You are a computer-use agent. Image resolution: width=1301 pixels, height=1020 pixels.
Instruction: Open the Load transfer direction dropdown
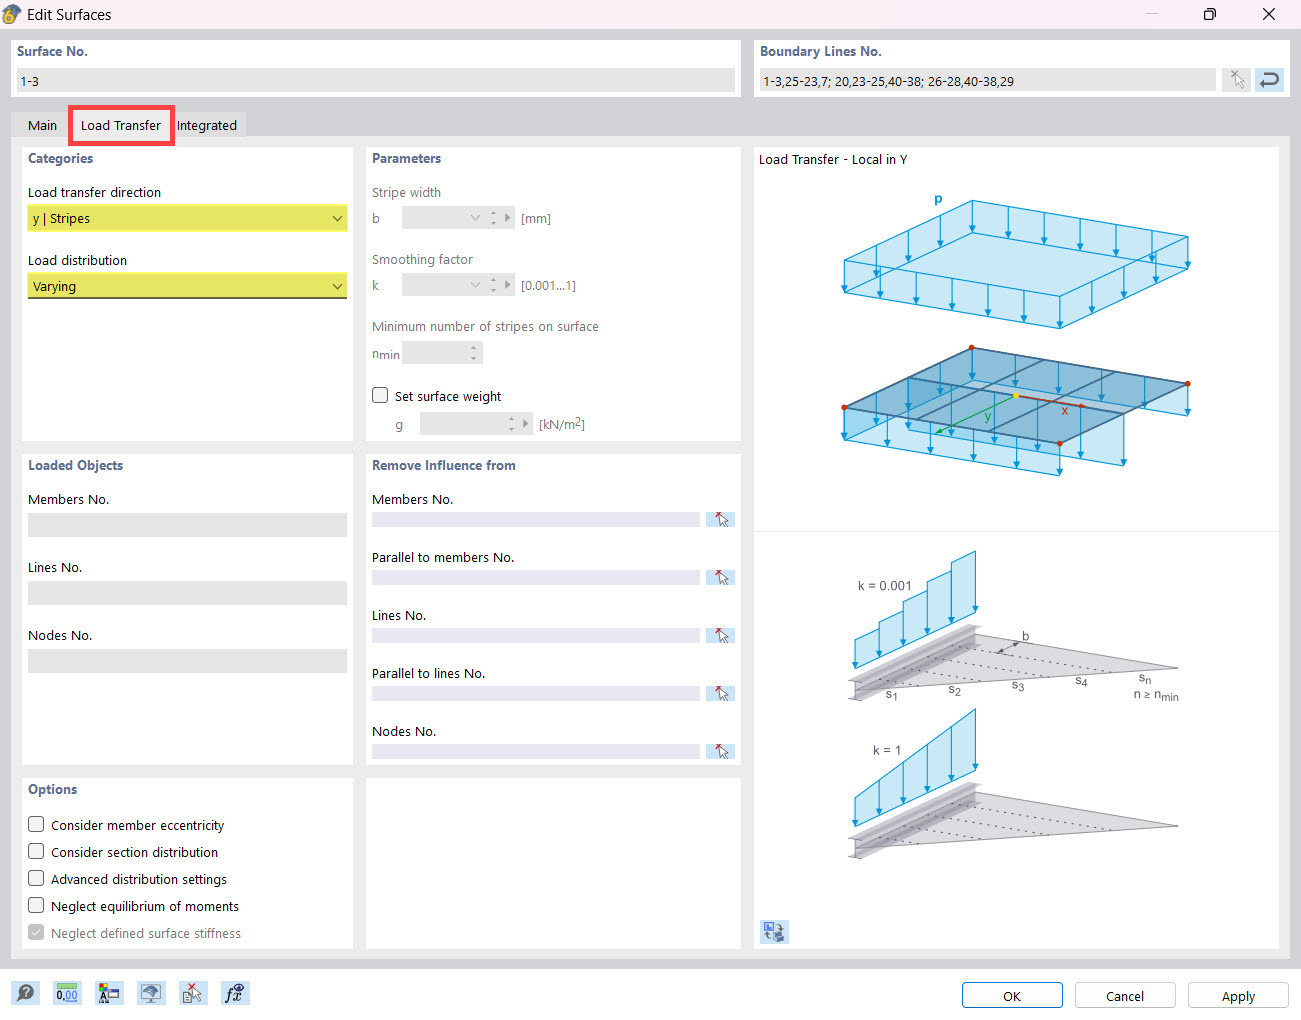(187, 218)
